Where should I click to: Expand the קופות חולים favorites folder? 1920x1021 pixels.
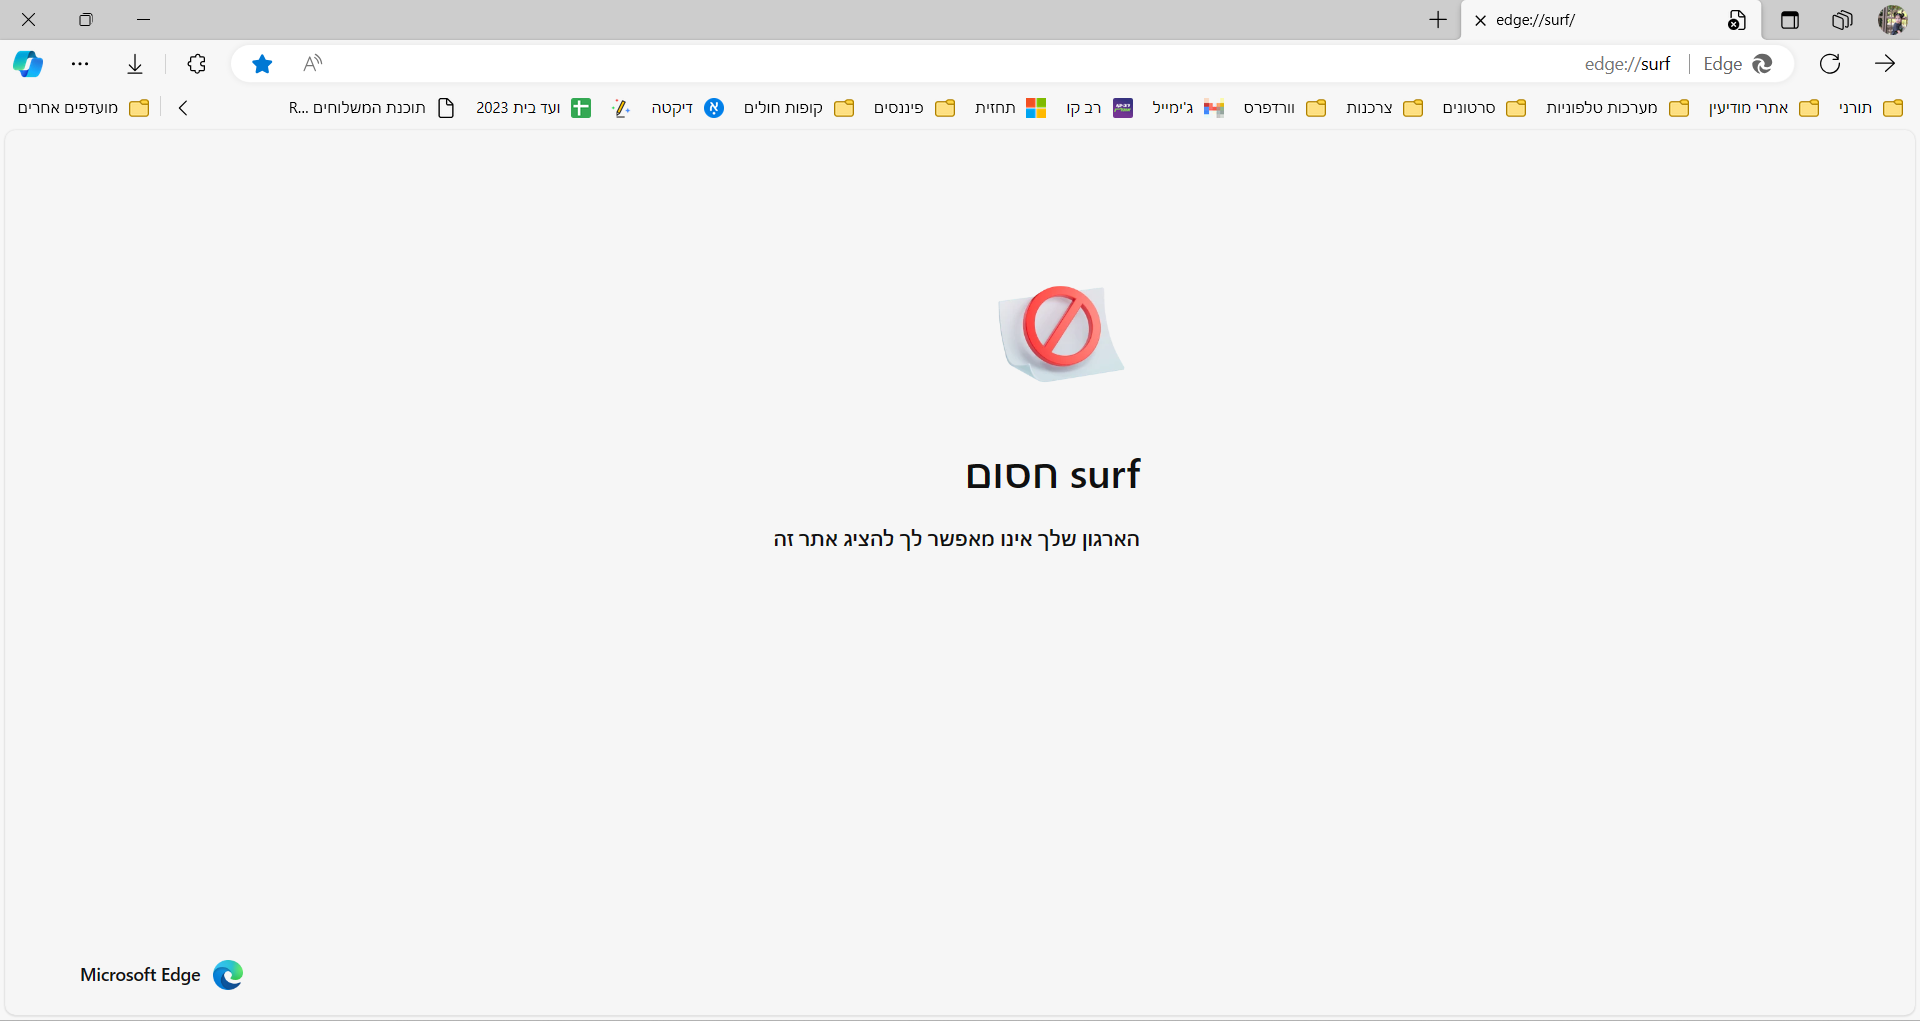tap(798, 108)
